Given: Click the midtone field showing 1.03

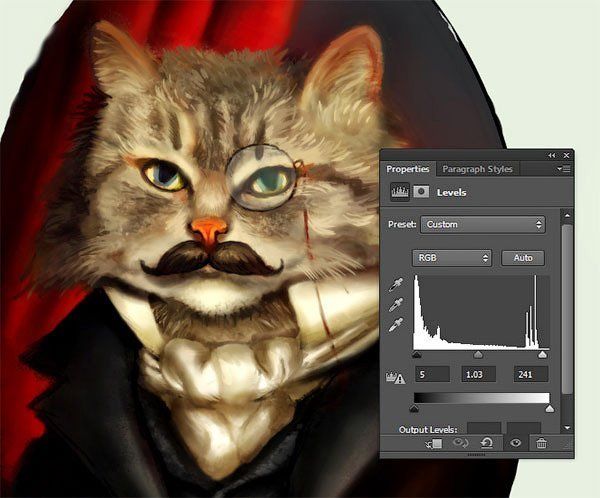Looking at the screenshot, I should pos(479,374).
